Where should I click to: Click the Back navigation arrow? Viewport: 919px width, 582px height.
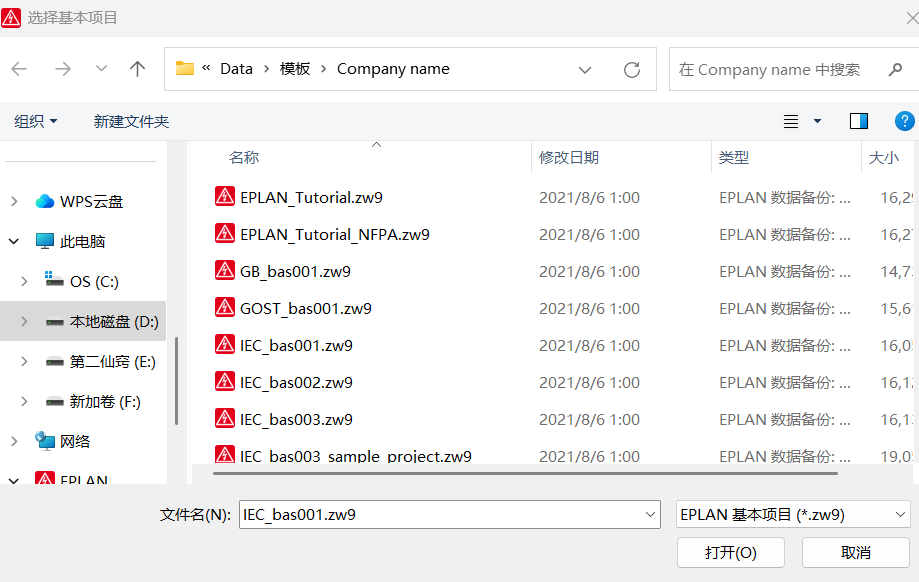19,69
